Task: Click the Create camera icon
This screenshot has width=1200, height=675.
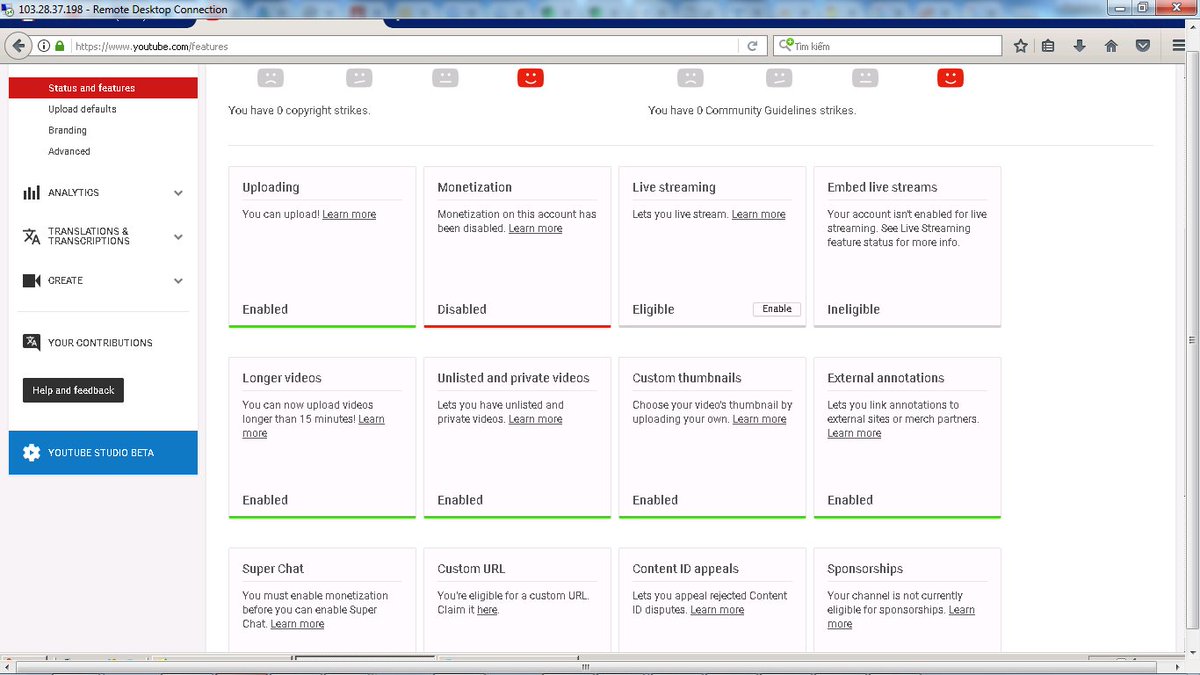Action: click(31, 281)
